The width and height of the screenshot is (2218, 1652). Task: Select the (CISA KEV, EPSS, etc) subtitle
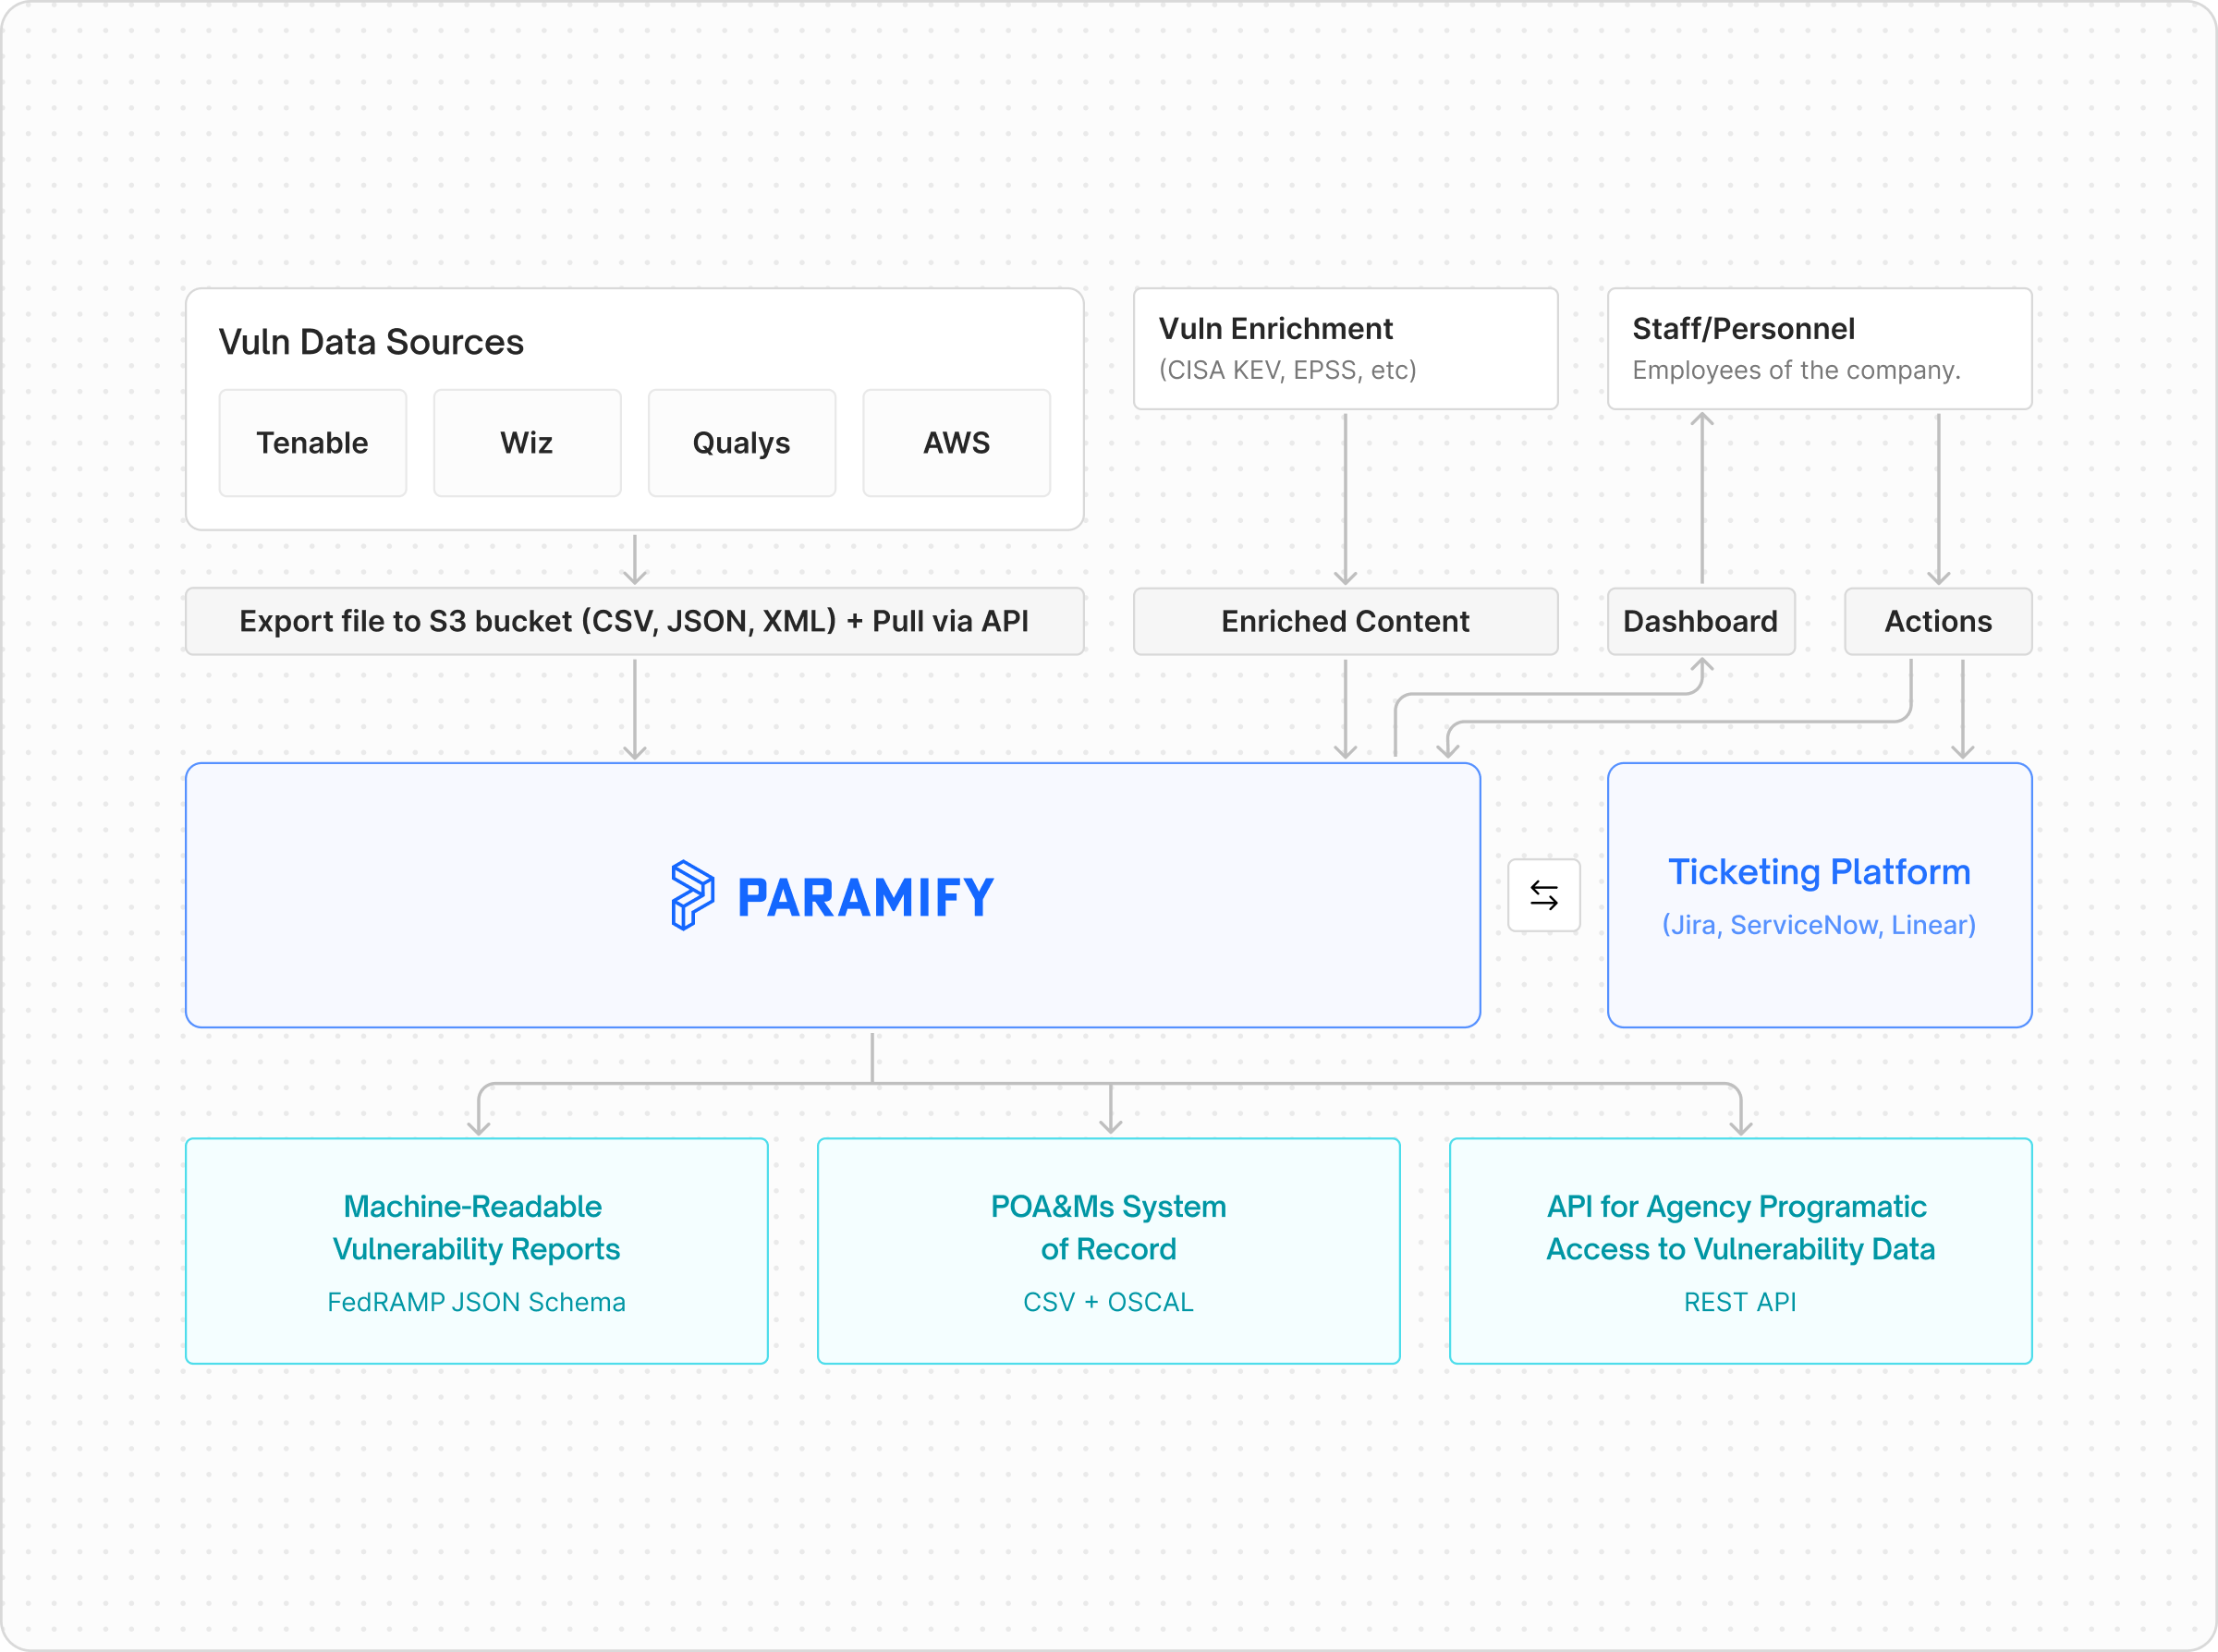[1288, 370]
